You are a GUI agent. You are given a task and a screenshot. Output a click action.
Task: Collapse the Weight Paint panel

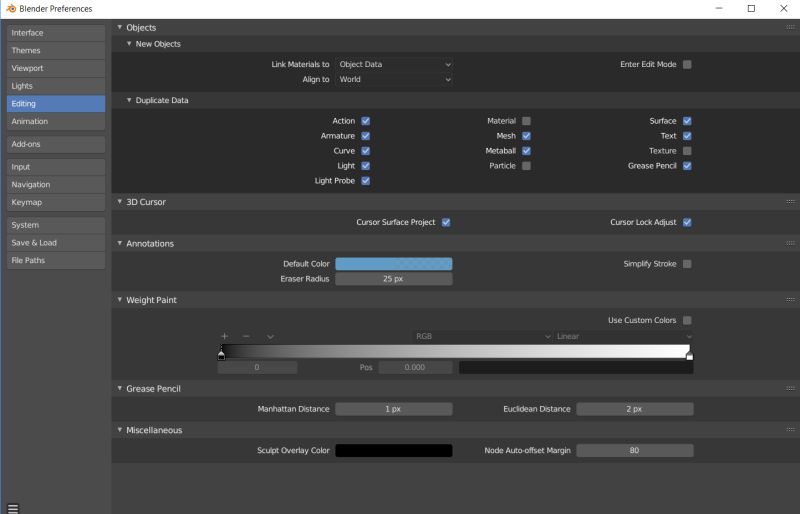(120, 300)
